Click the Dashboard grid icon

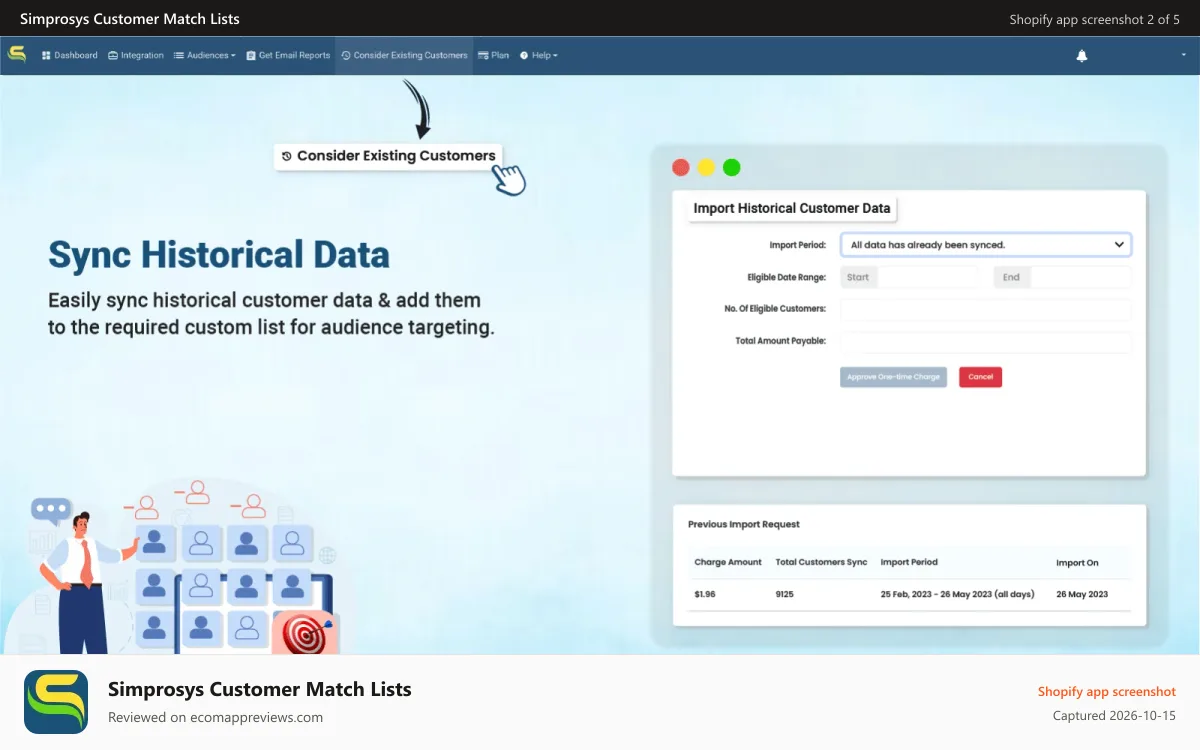pos(46,56)
